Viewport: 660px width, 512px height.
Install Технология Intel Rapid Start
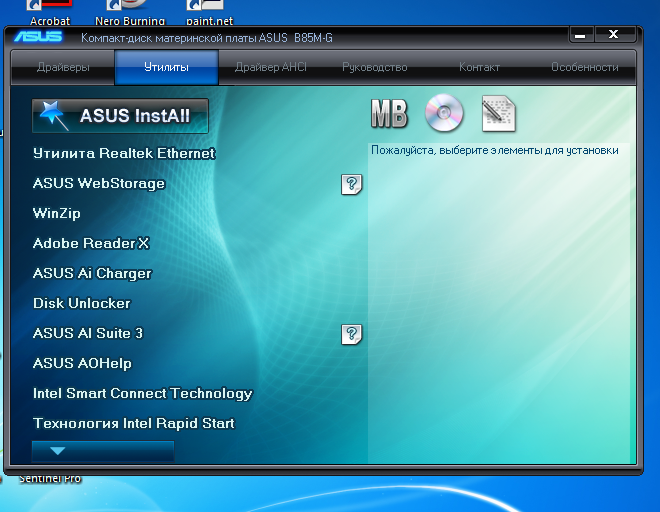[x=134, y=424]
